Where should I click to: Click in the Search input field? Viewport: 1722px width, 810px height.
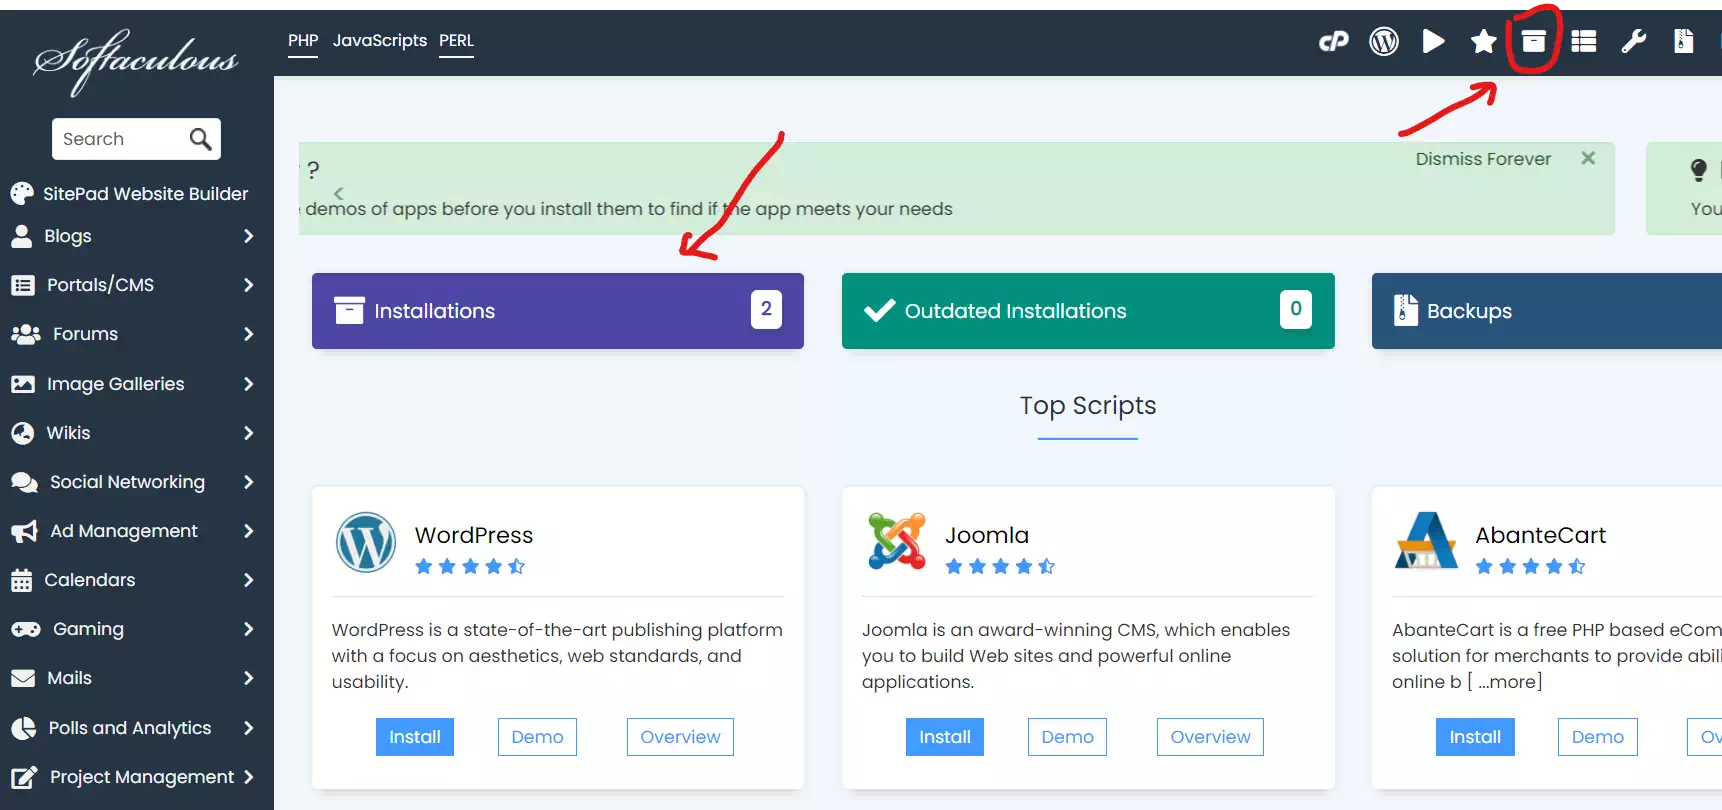(x=120, y=139)
